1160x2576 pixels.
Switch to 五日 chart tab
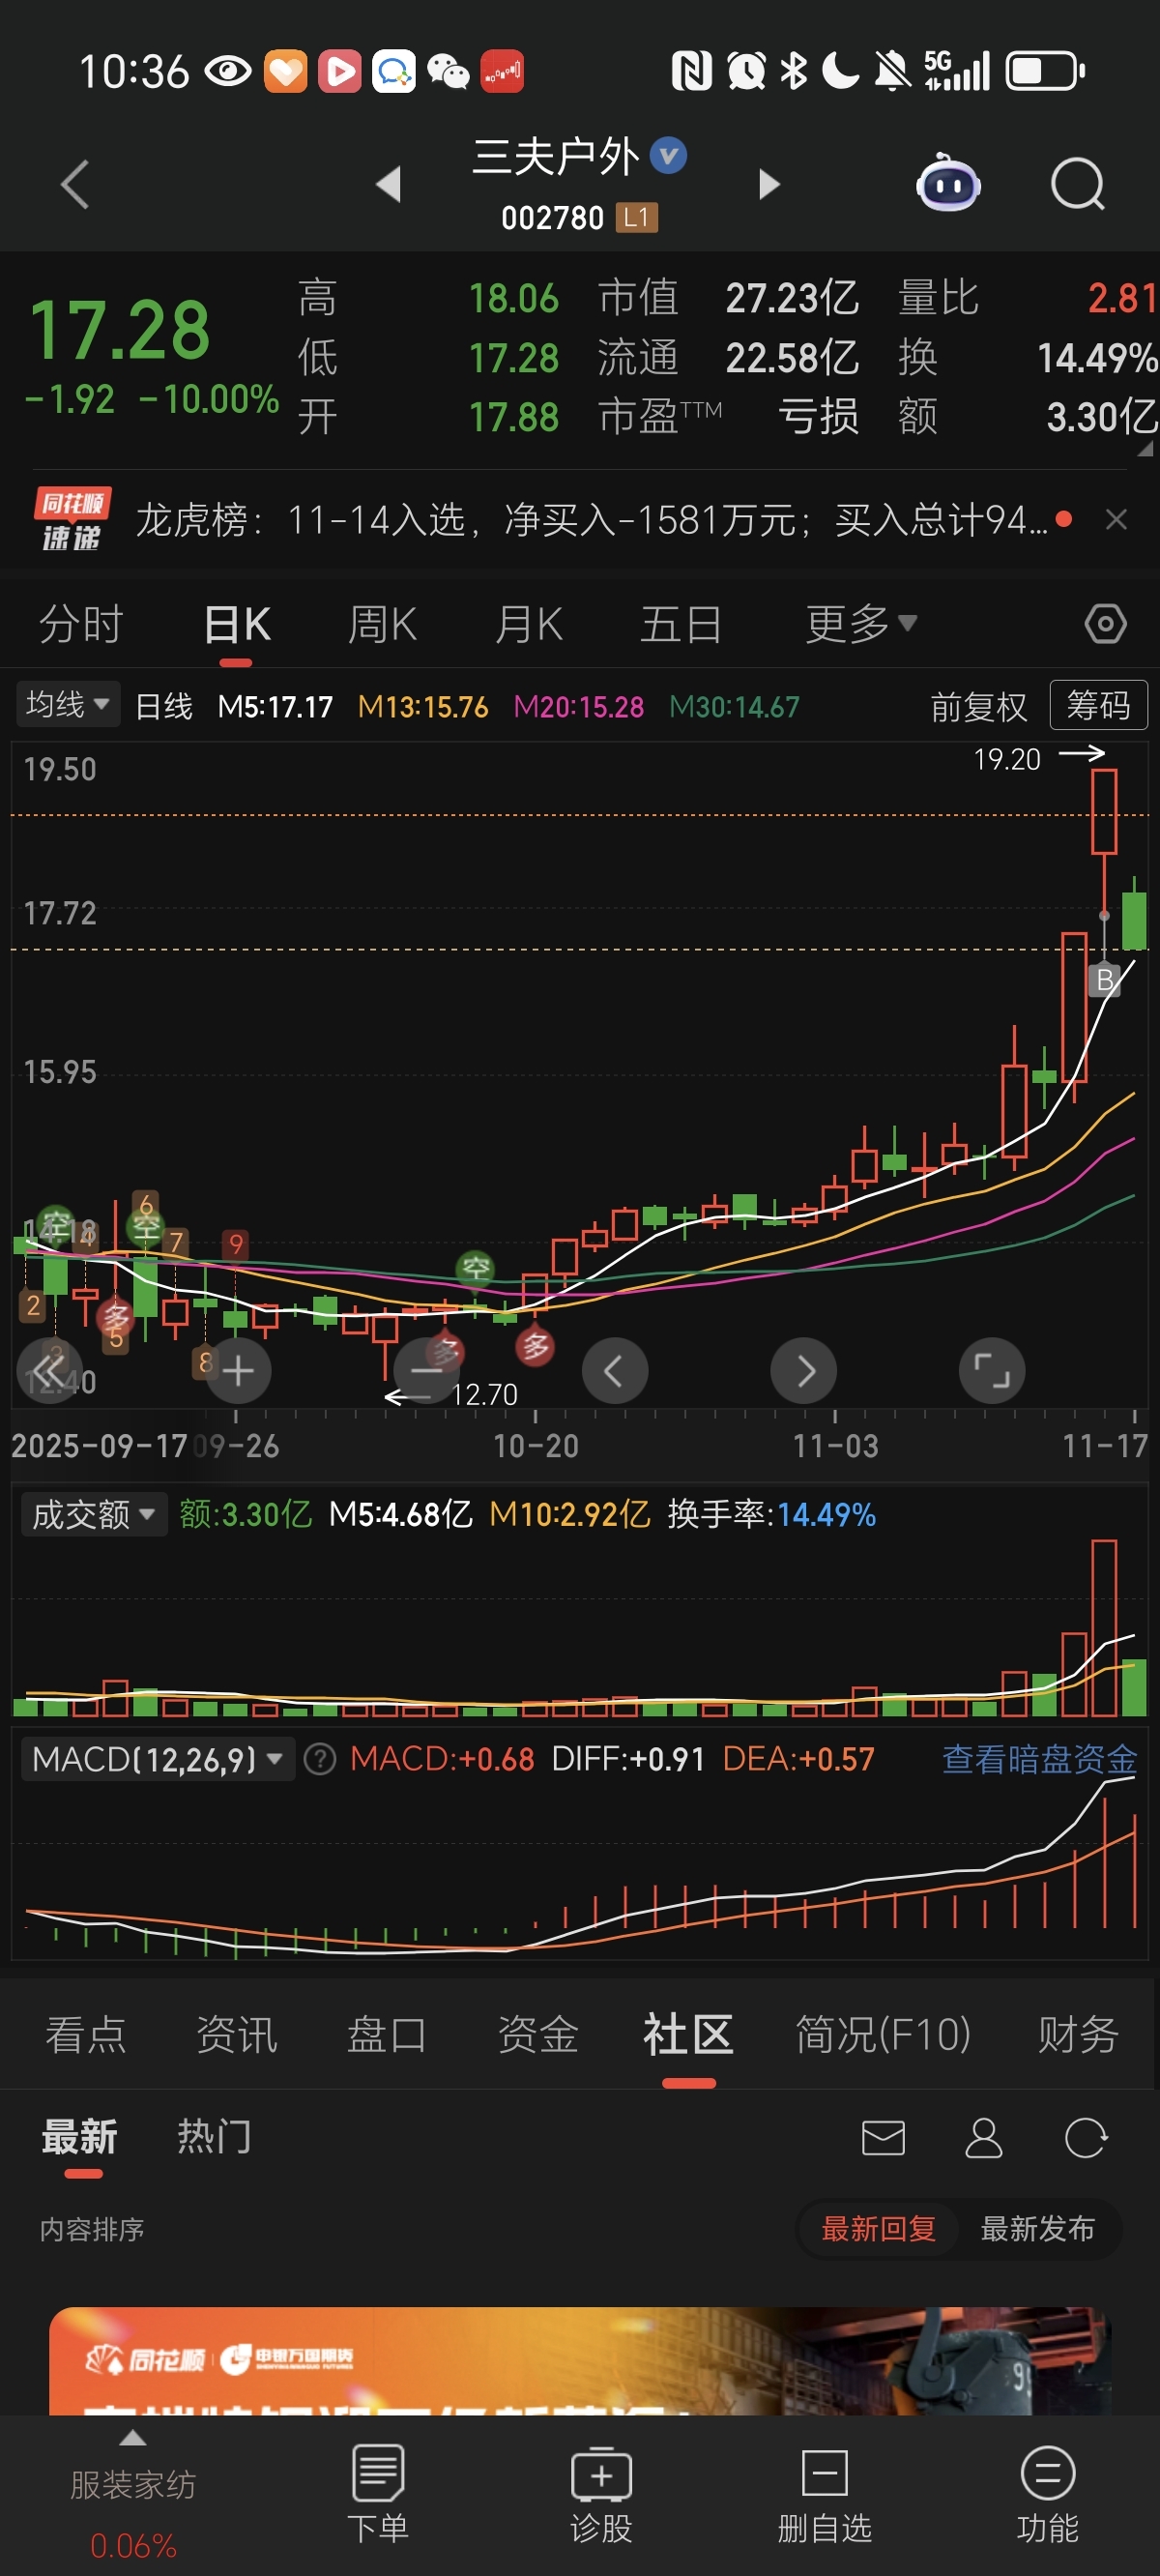pyautogui.click(x=681, y=624)
